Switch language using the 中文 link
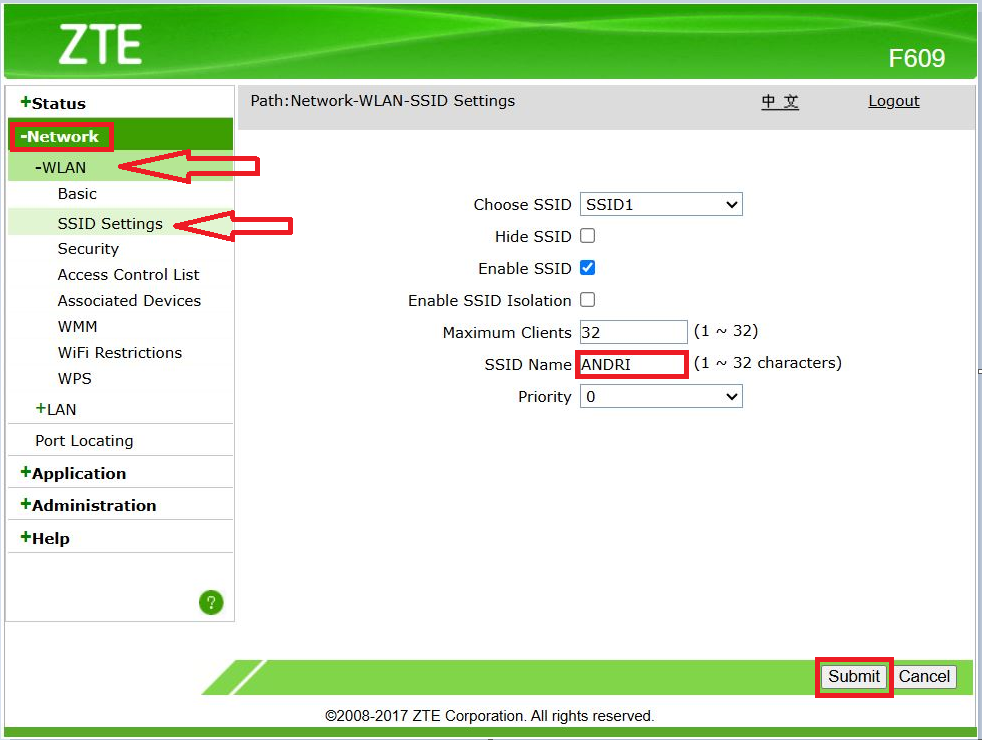 tap(780, 101)
